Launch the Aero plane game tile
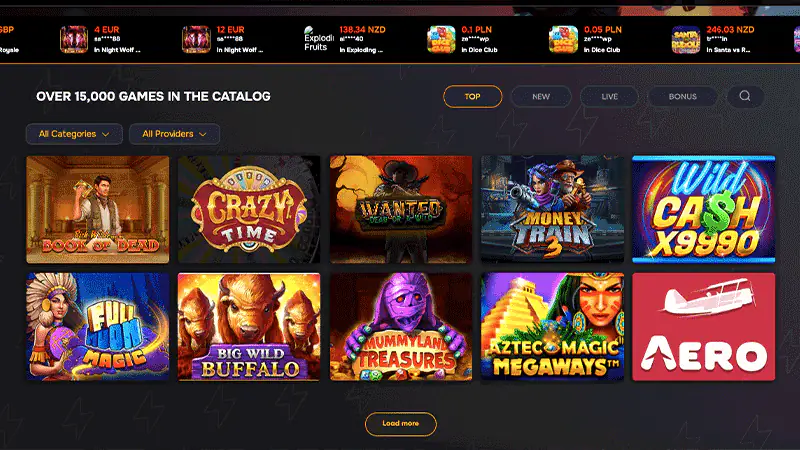 tap(704, 327)
